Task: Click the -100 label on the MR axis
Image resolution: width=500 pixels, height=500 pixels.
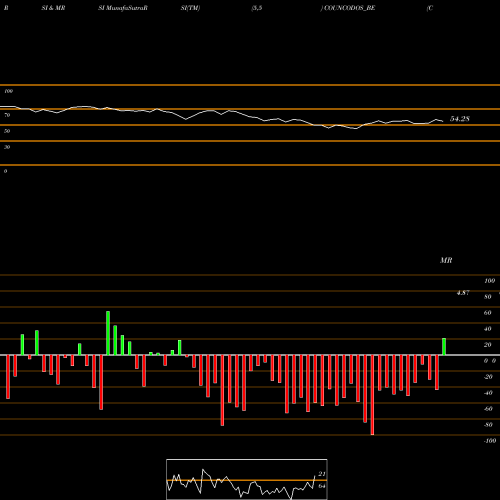Action: (490, 441)
